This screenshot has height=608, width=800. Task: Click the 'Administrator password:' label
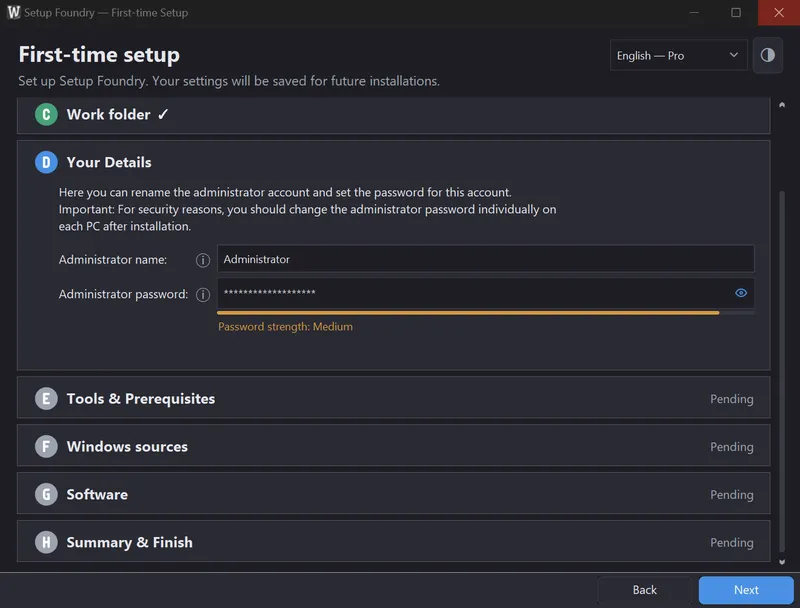click(x=123, y=294)
